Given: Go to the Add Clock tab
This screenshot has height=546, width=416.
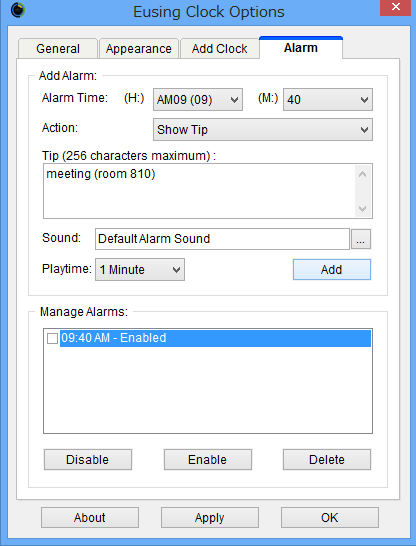Looking at the screenshot, I should [219, 48].
